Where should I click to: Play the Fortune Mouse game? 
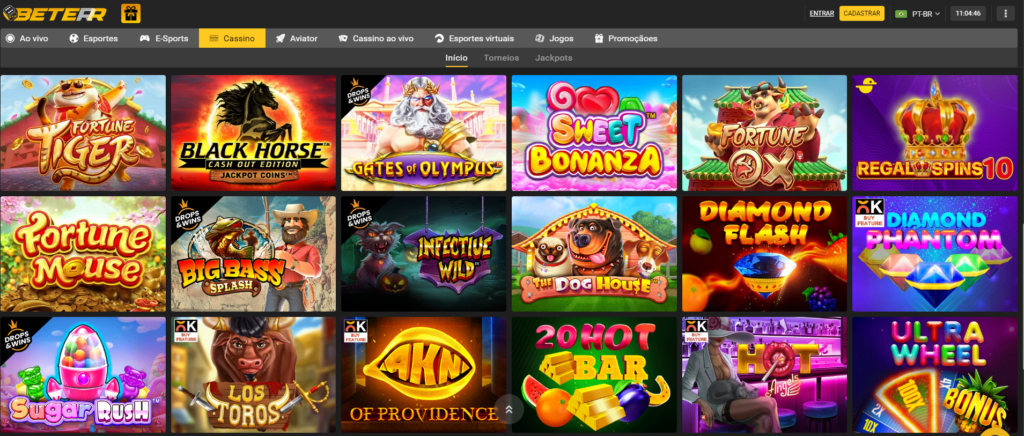83,254
